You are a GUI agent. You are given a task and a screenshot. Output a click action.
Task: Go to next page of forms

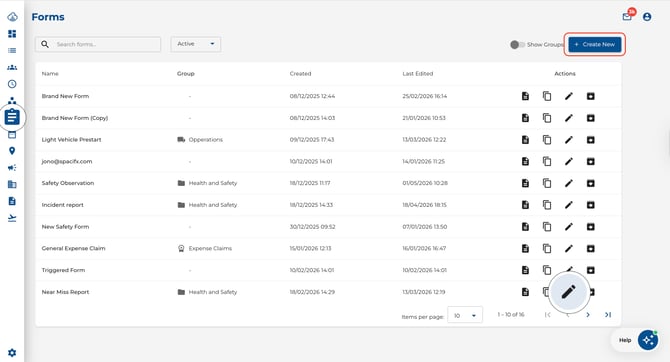(x=588, y=315)
